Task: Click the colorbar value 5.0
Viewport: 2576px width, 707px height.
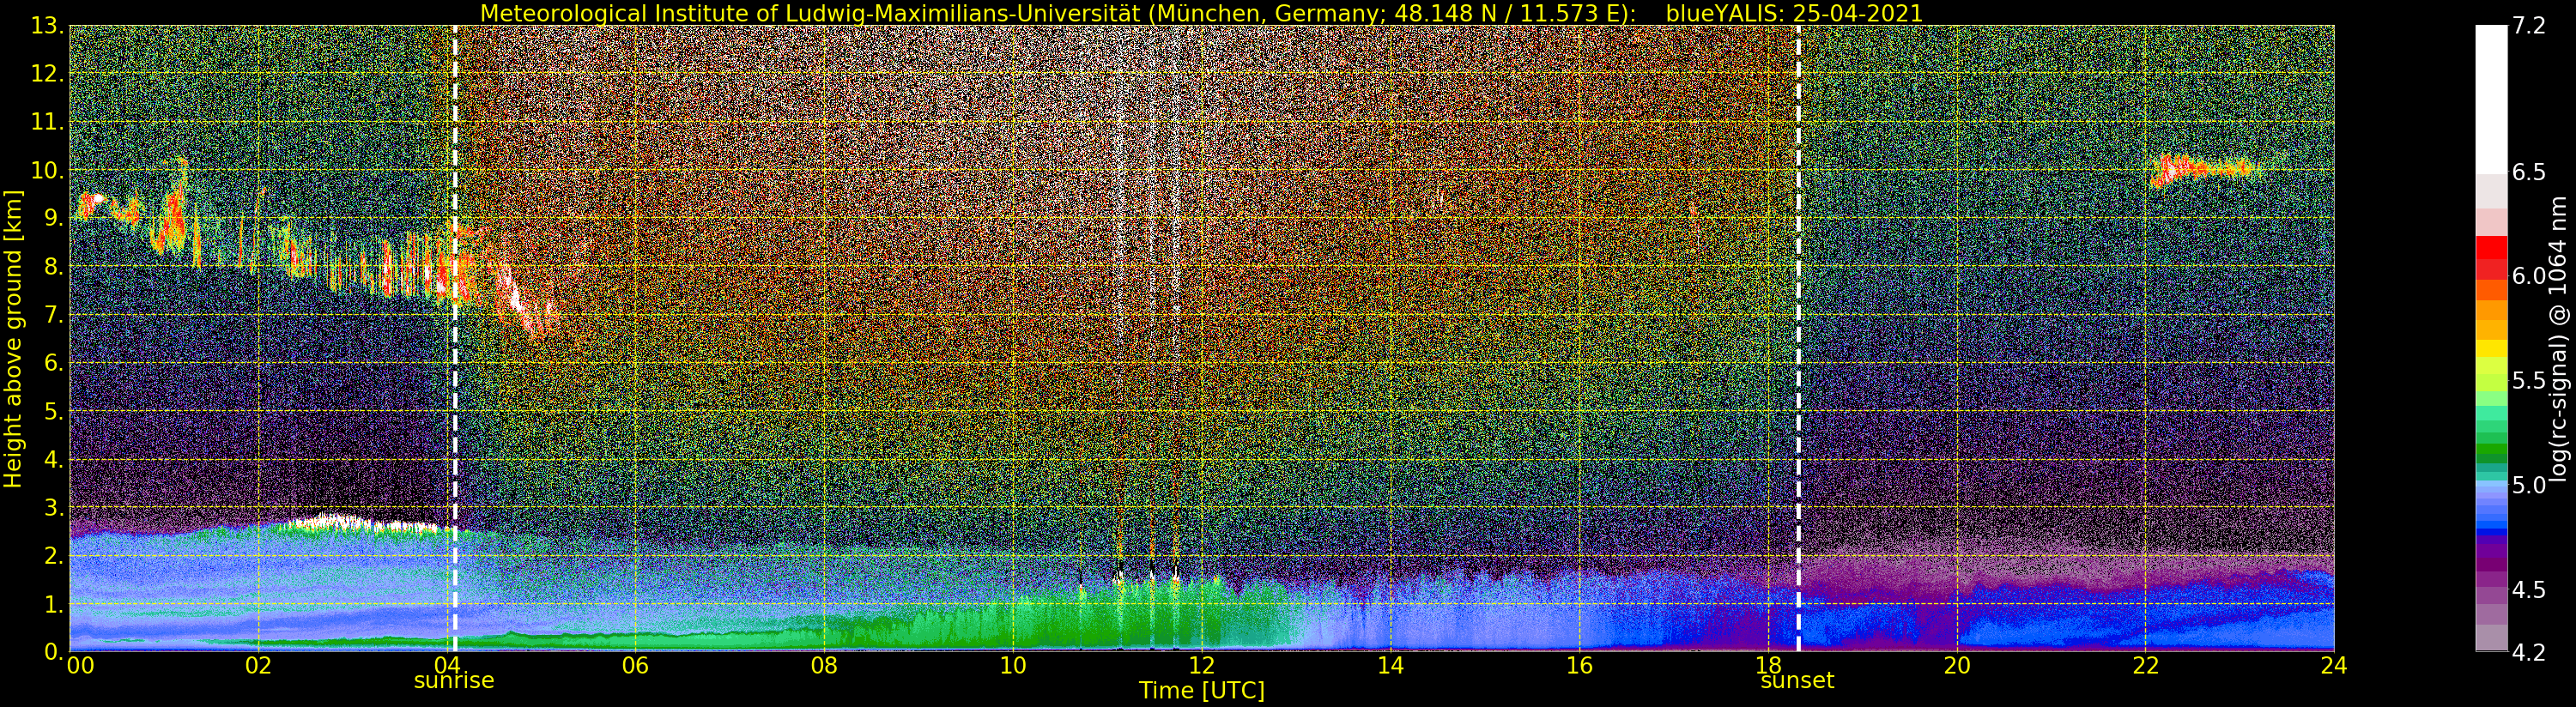Action: pyautogui.click(x=2528, y=485)
